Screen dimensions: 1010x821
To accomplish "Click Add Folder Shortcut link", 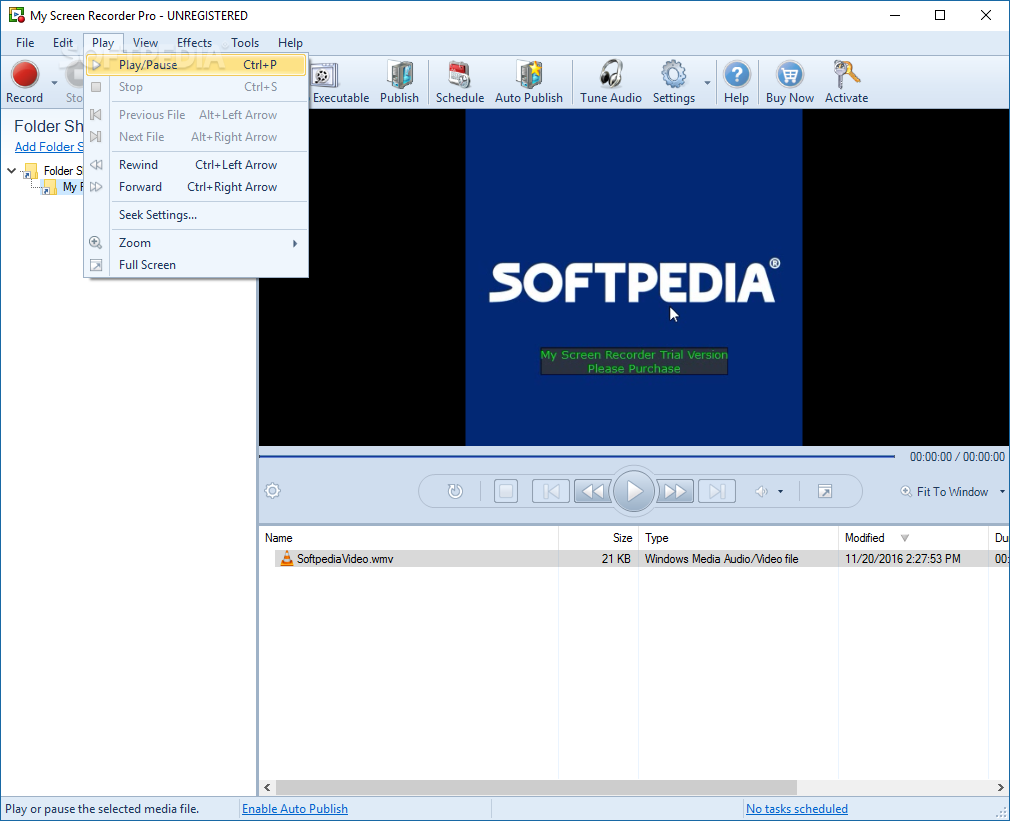I will point(49,147).
